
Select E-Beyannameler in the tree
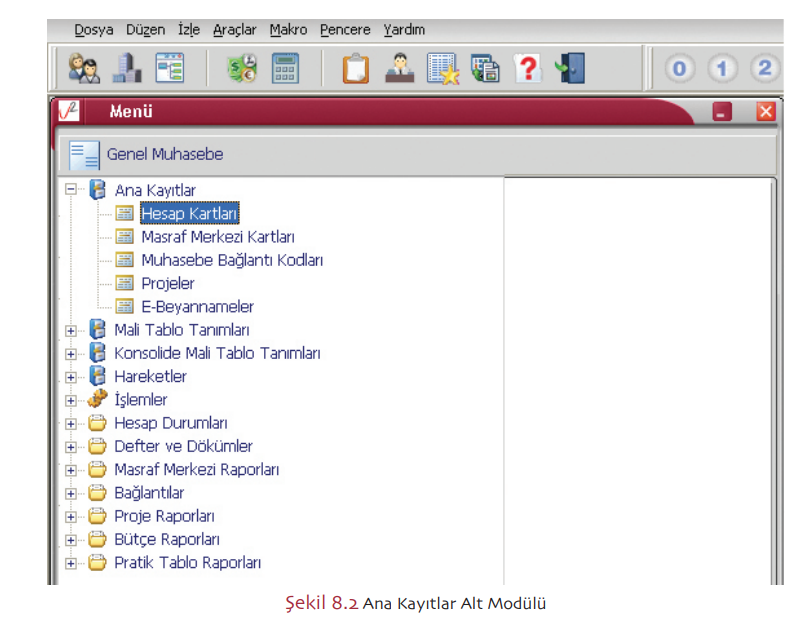(197, 307)
